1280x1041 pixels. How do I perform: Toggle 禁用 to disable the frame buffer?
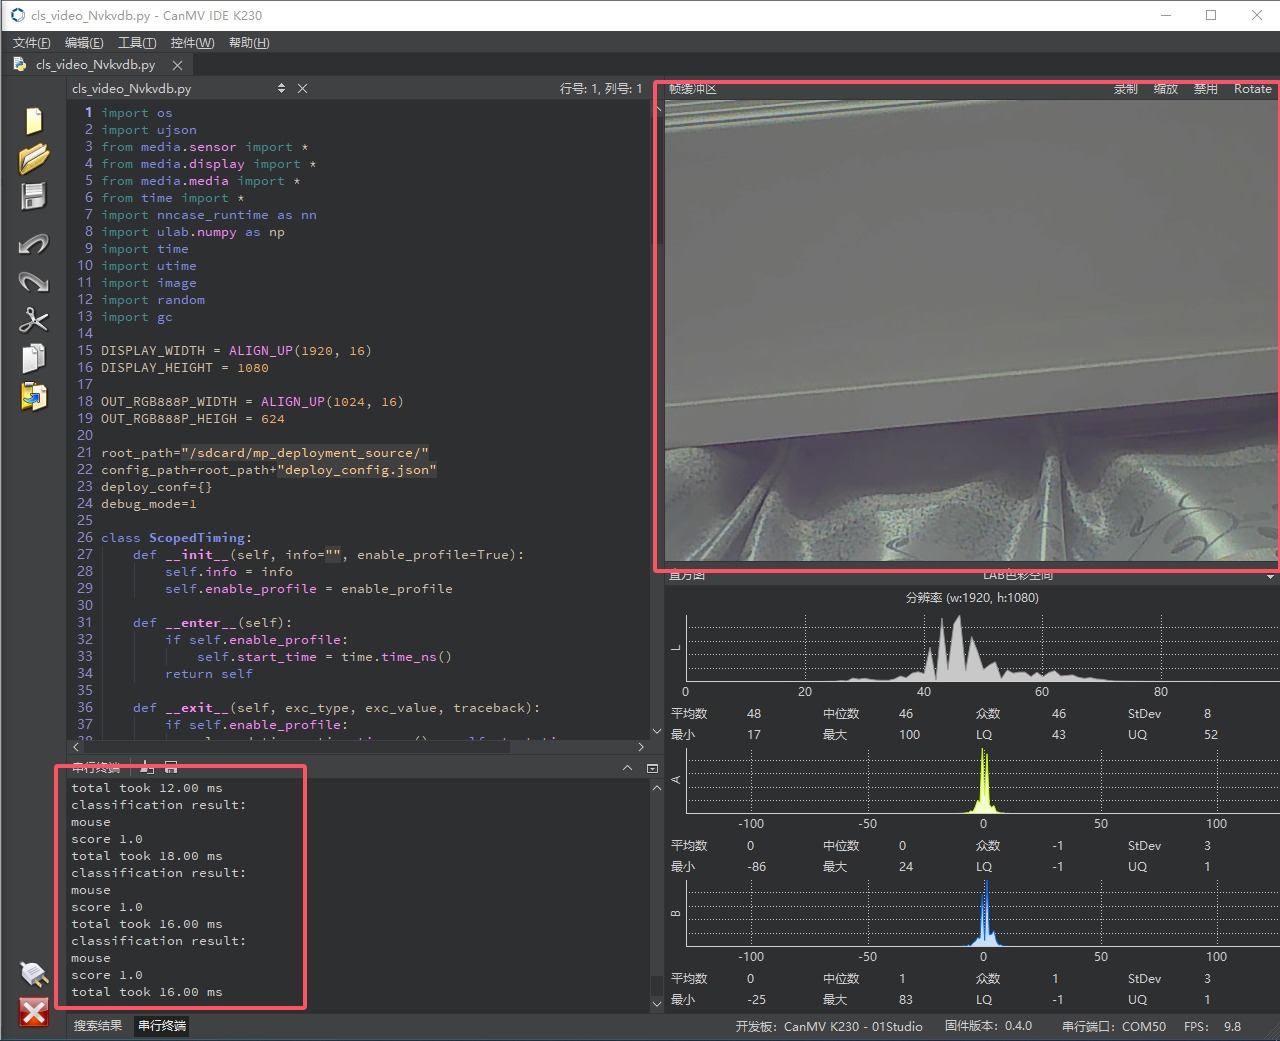click(x=1205, y=89)
